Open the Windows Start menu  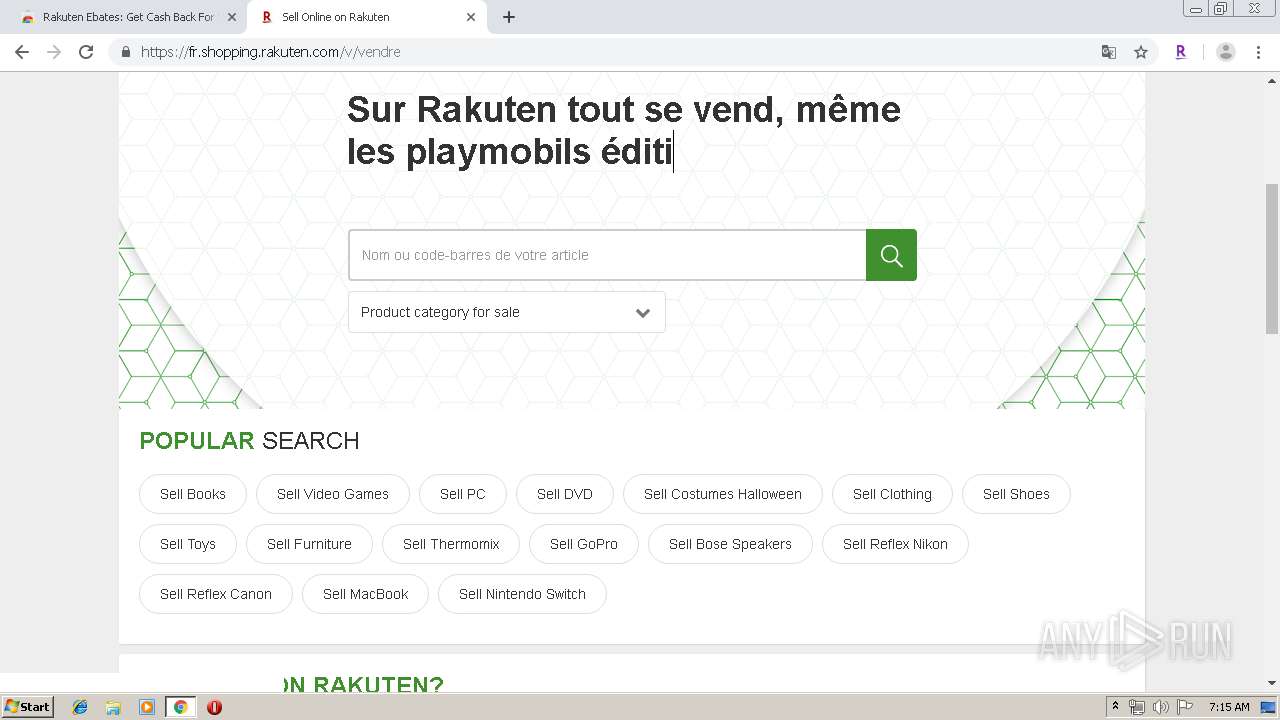pyautogui.click(x=28, y=706)
